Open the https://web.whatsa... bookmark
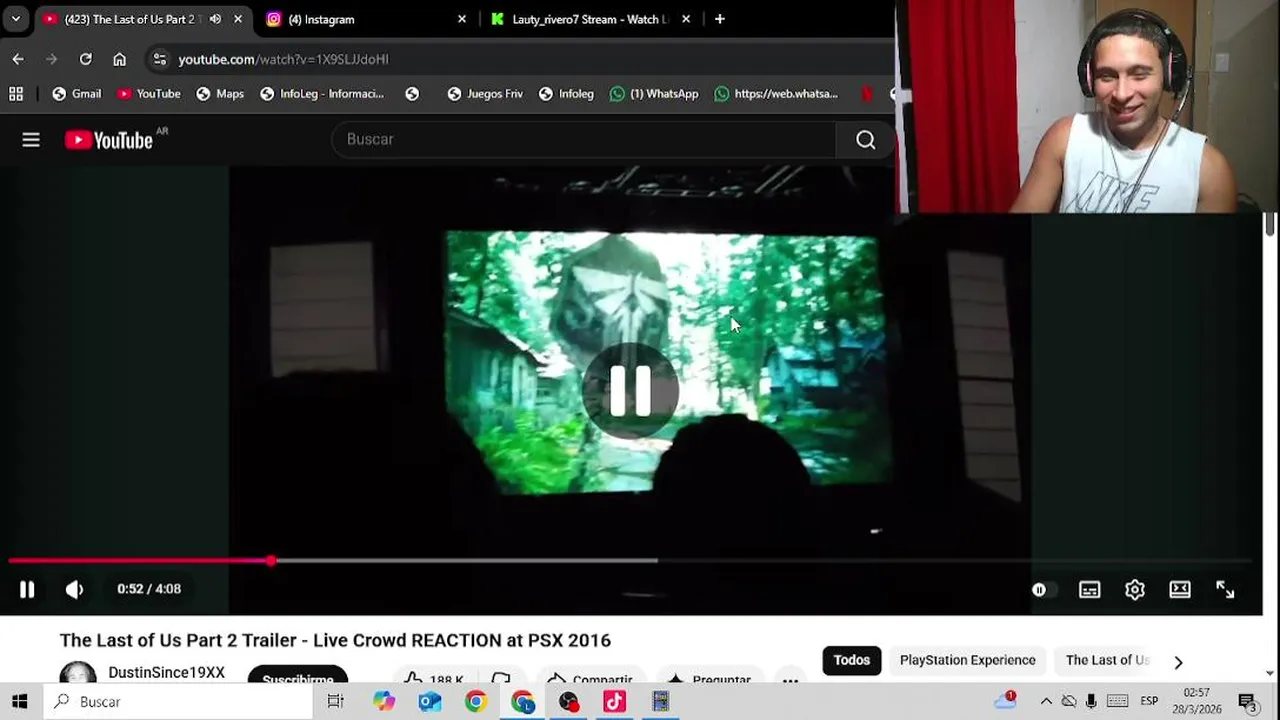This screenshot has width=1280, height=720. tap(777, 94)
